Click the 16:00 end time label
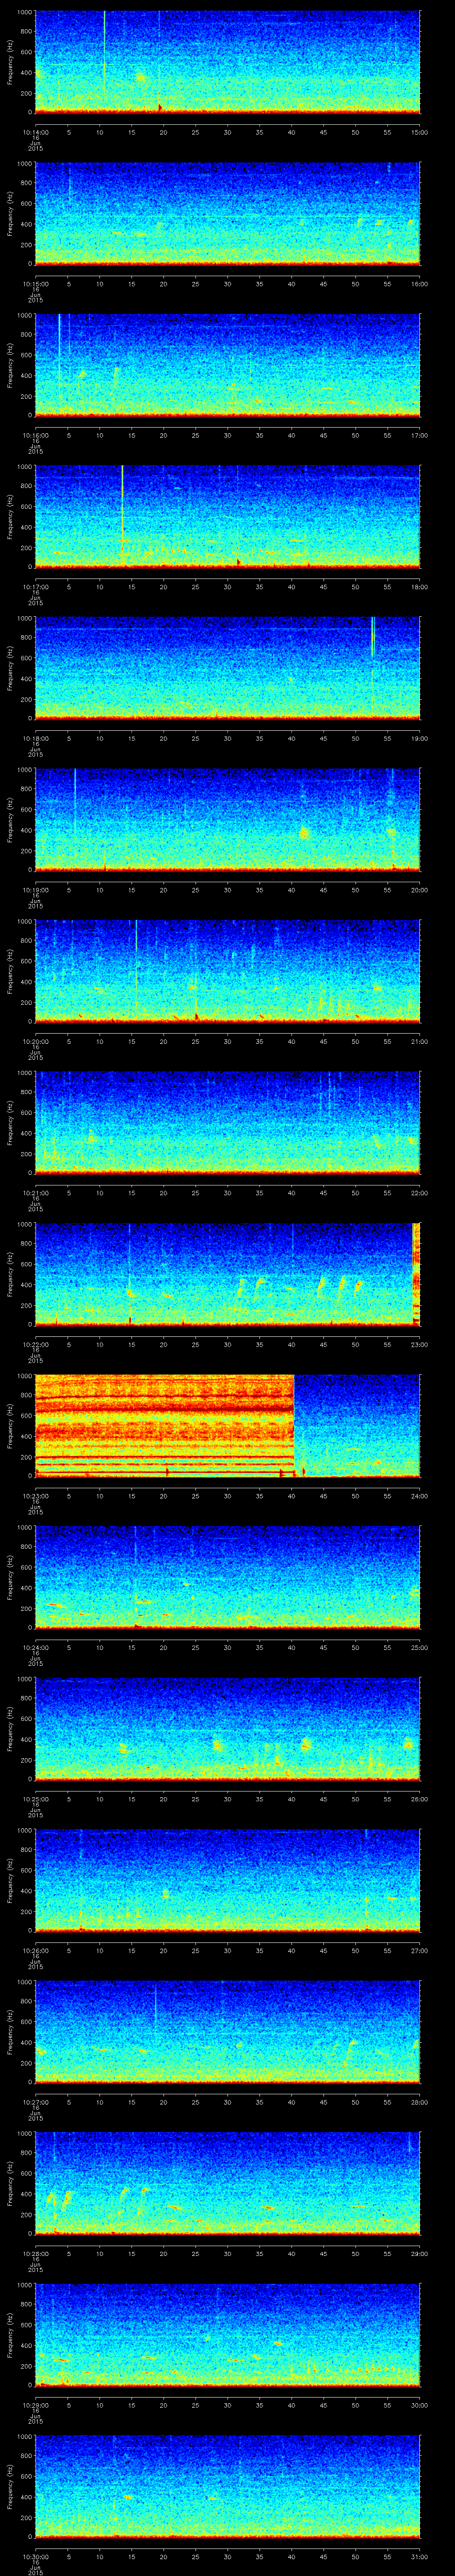 tap(420, 284)
